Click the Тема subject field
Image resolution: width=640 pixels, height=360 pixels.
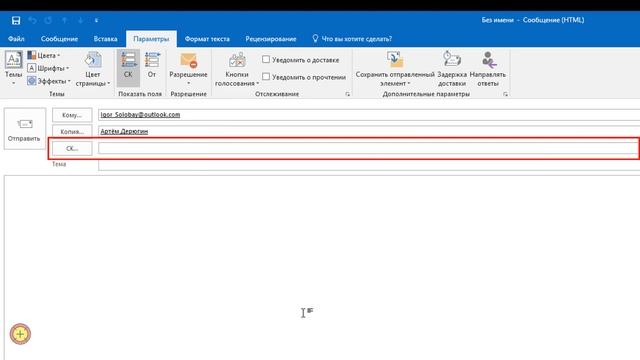point(369,165)
